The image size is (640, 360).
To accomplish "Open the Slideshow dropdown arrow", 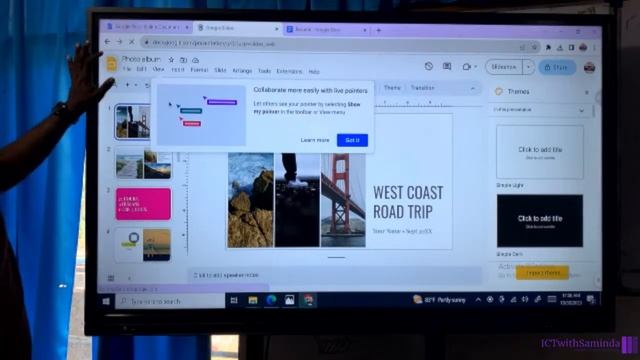I will pyautogui.click(x=529, y=67).
